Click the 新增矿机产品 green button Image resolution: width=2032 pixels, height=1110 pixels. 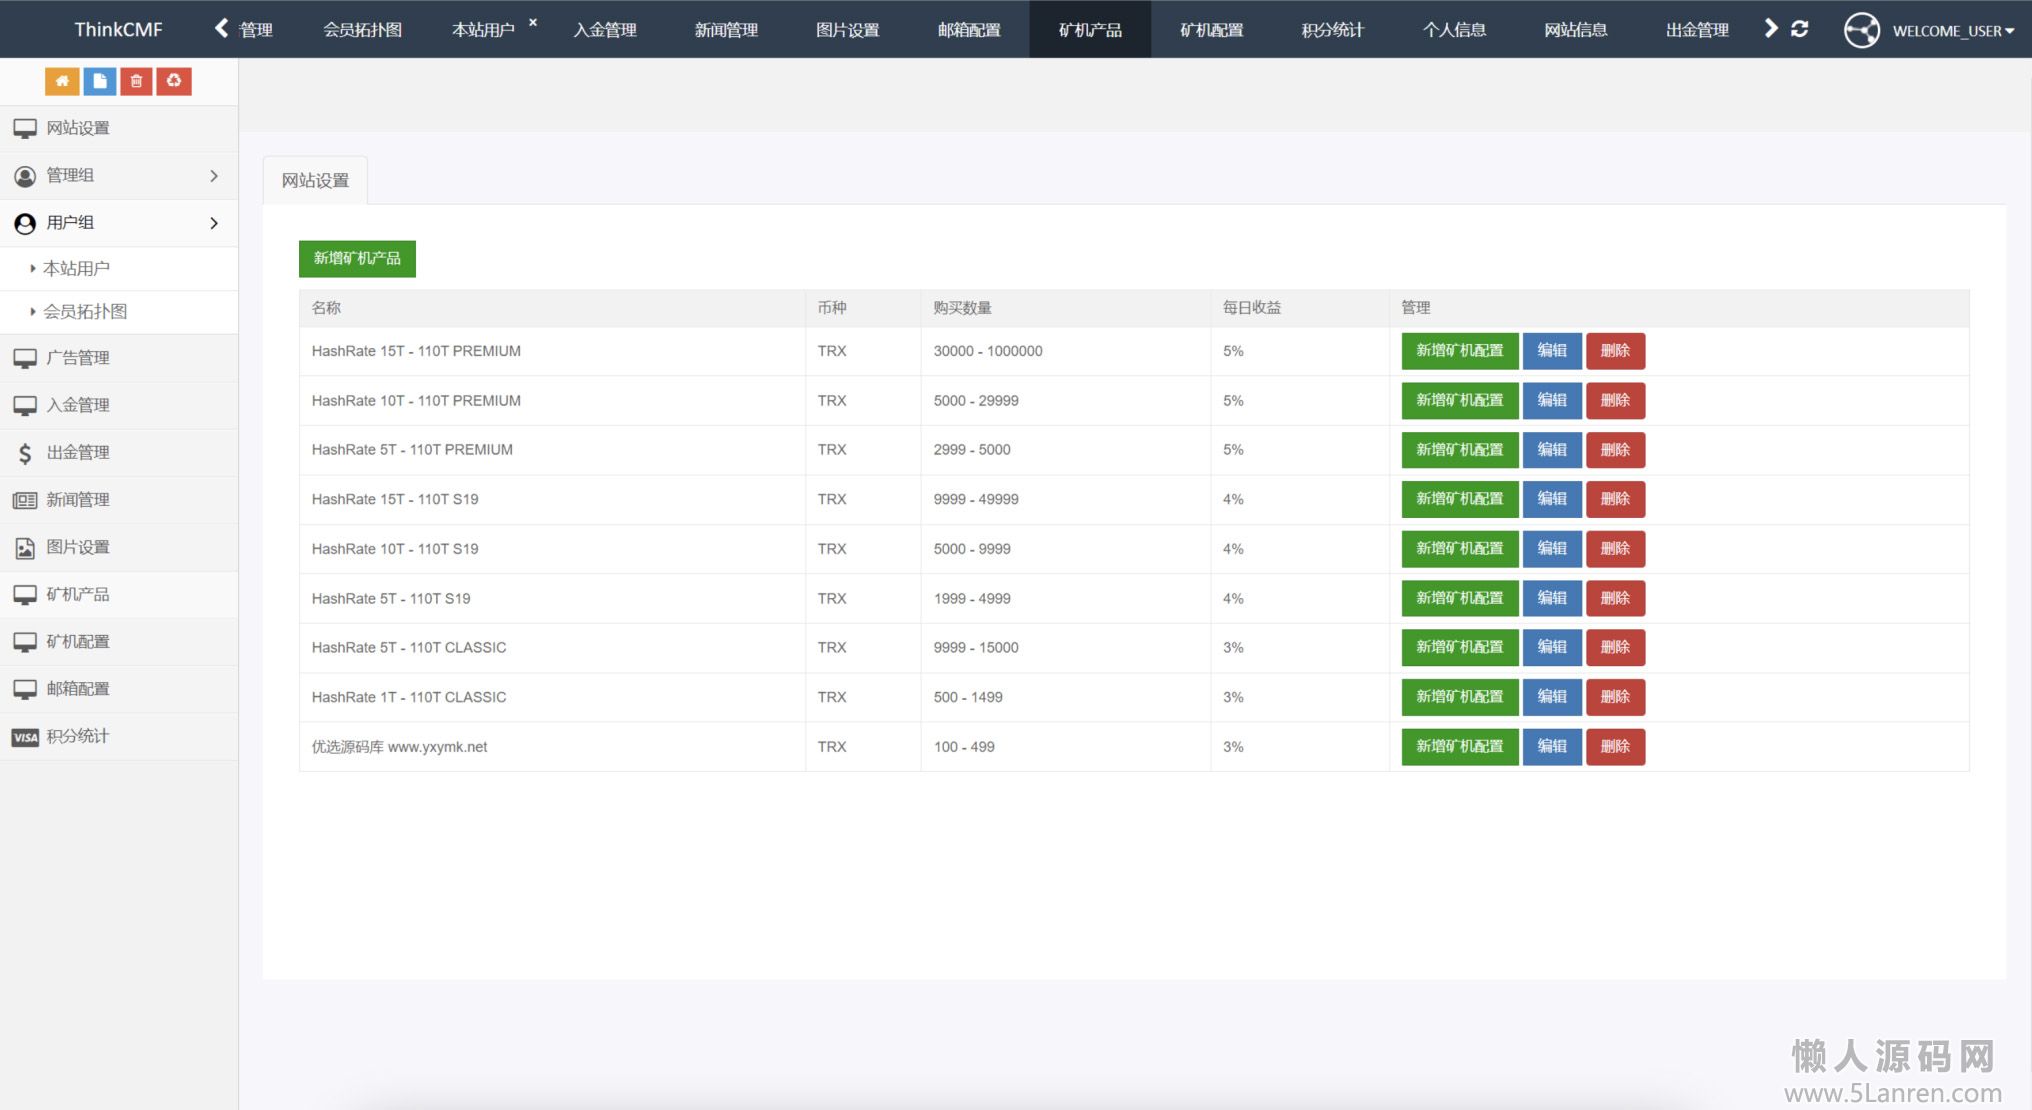(357, 259)
